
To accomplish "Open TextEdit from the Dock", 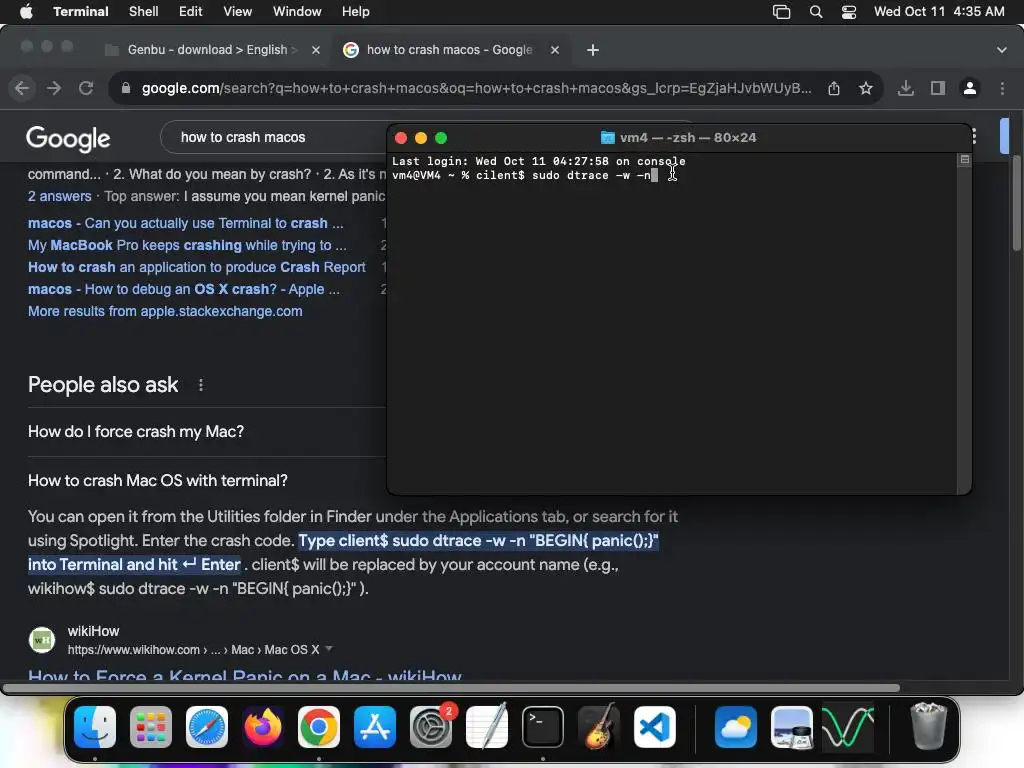I will pyautogui.click(x=487, y=727).
